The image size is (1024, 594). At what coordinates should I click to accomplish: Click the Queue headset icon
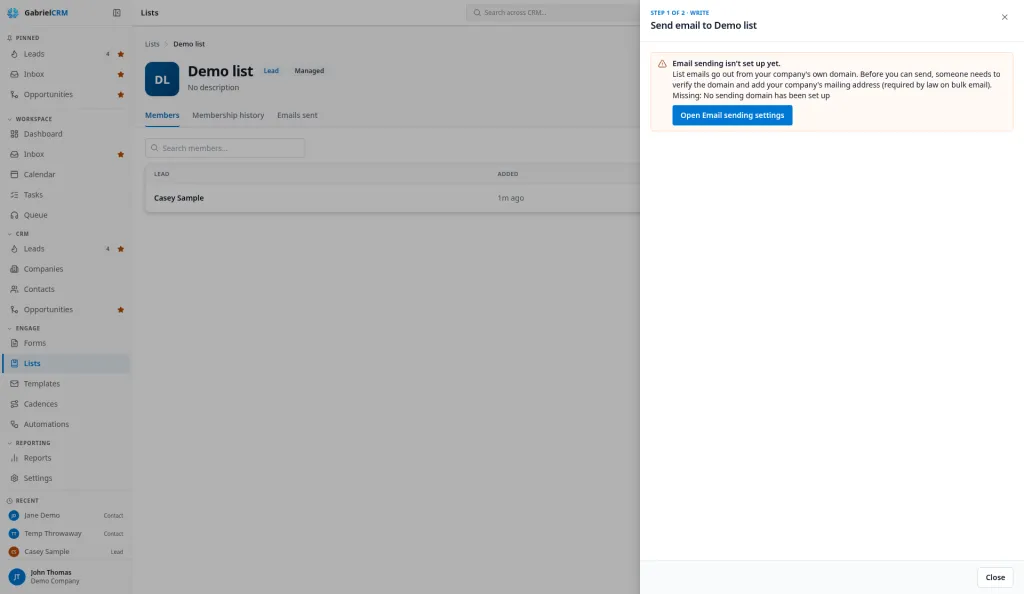click(14, 215)
